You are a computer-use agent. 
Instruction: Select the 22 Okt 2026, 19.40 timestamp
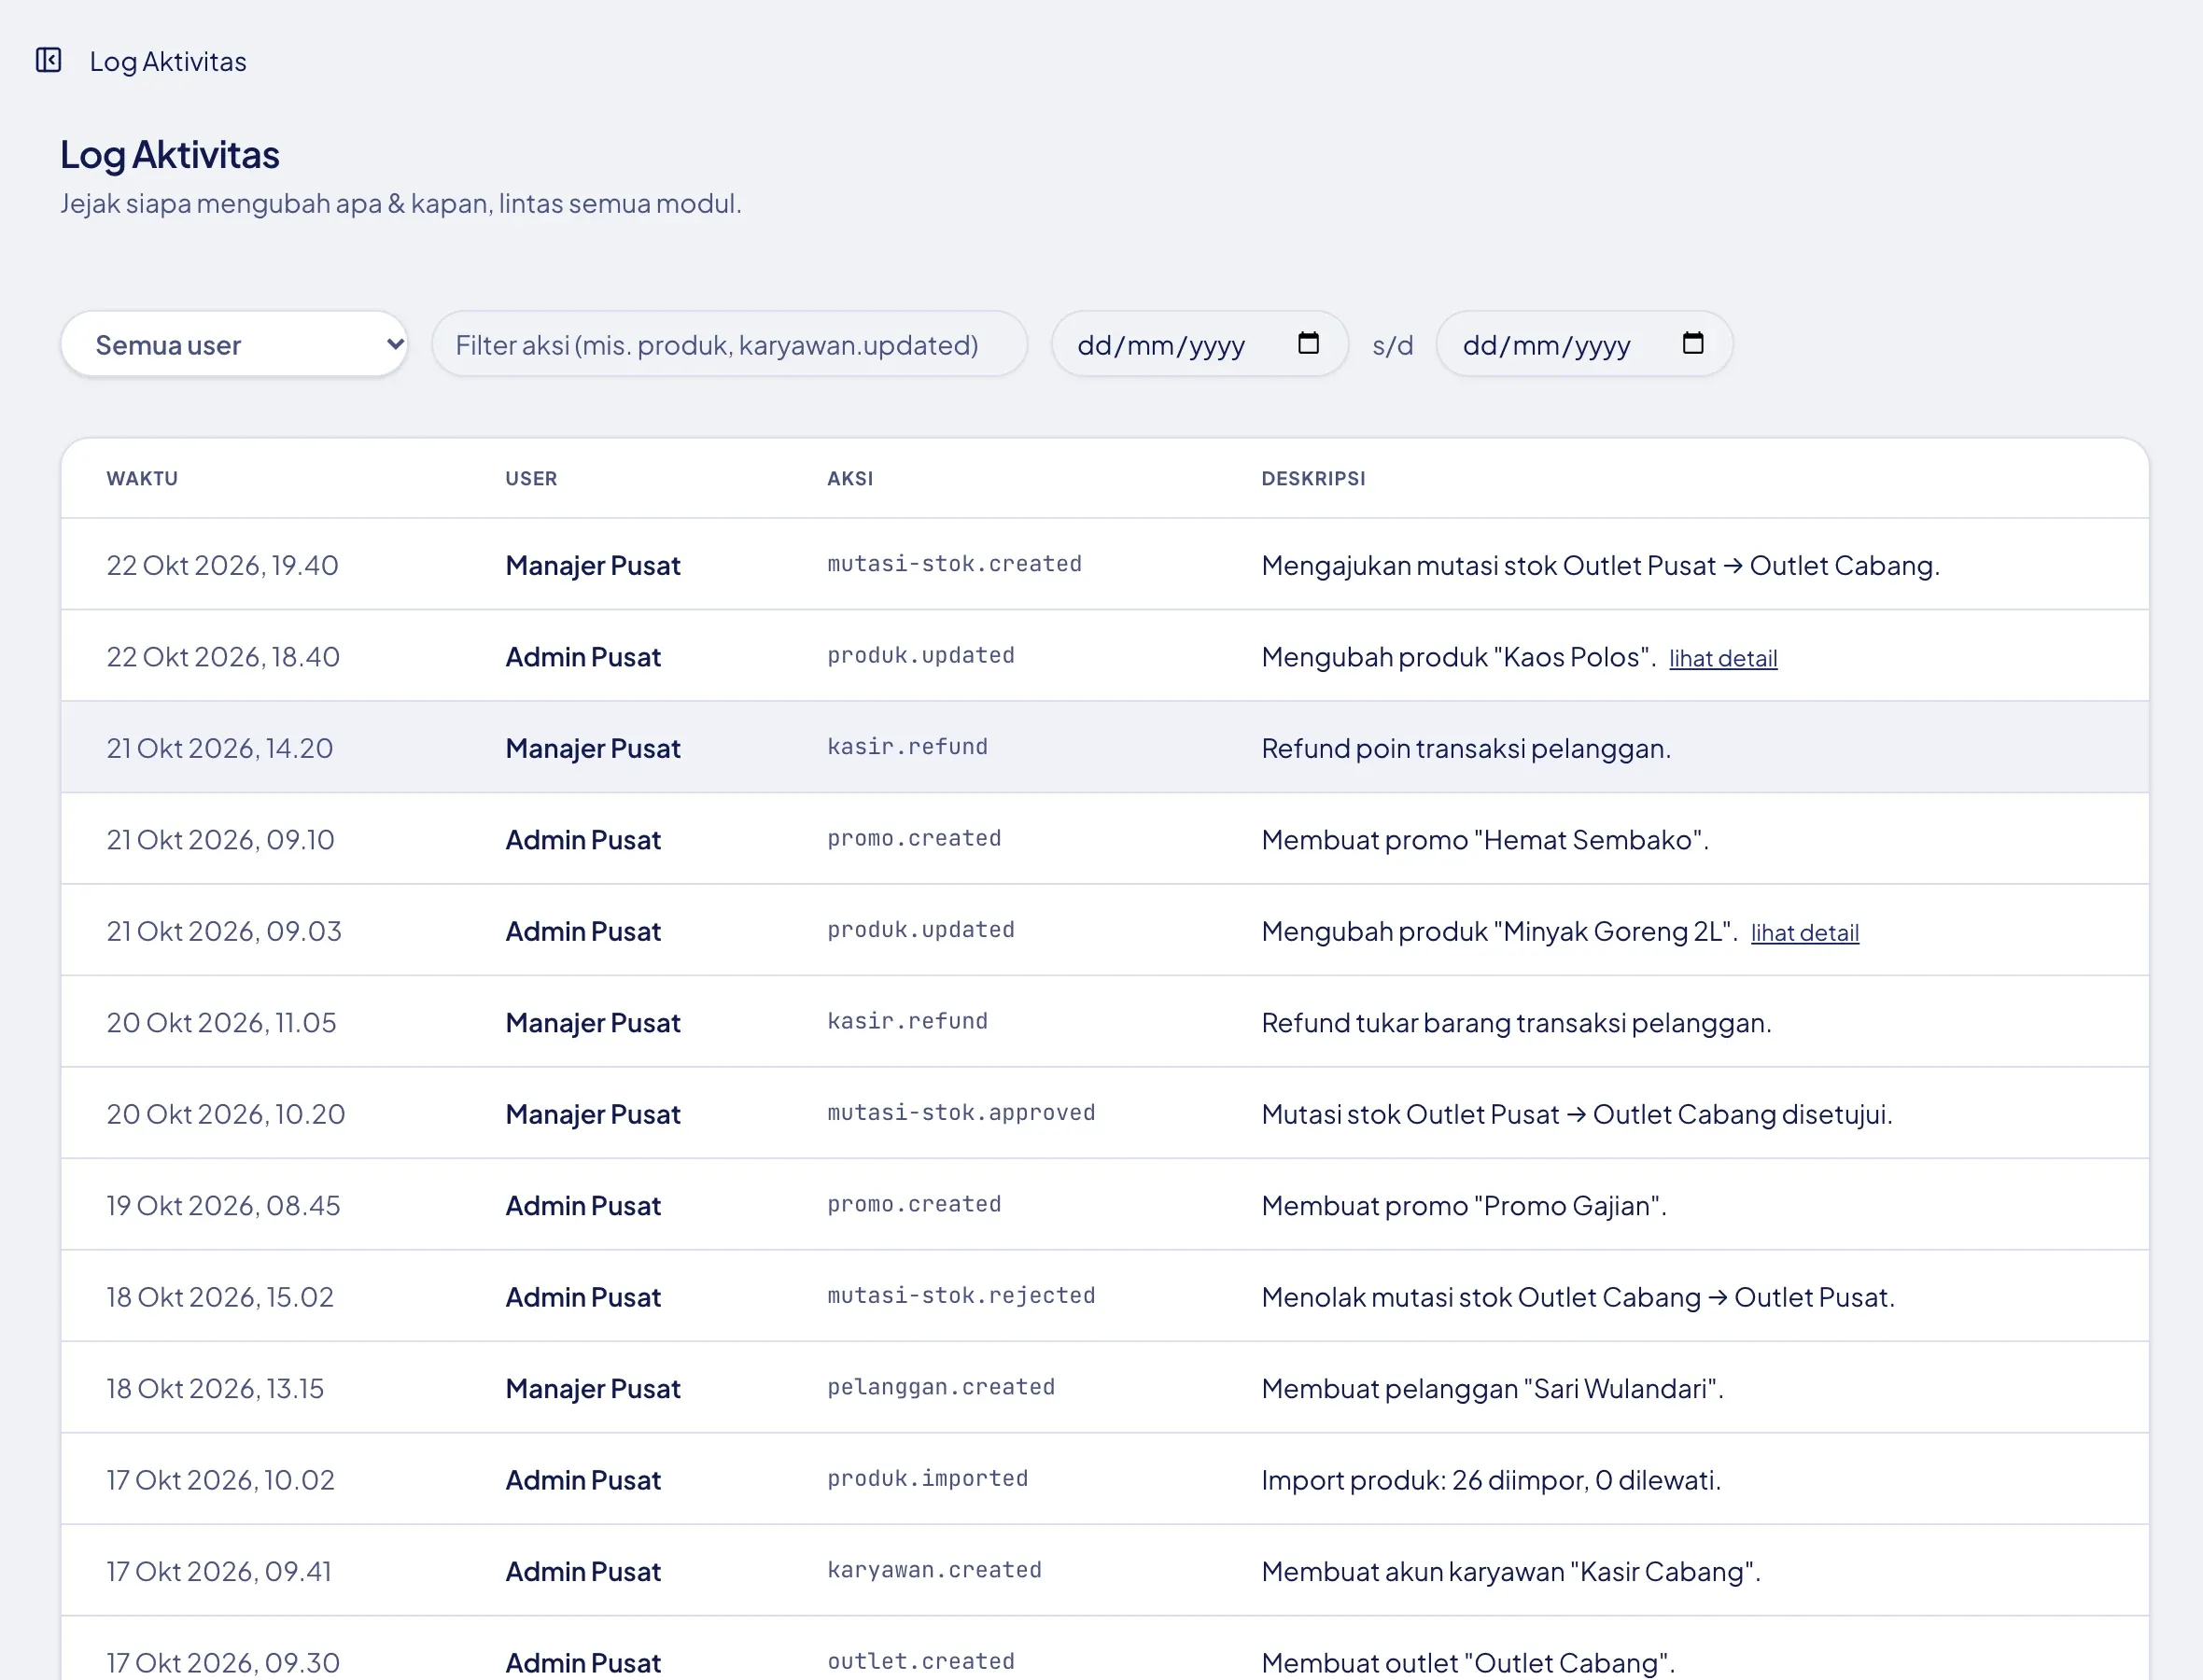tap(222, 565)
